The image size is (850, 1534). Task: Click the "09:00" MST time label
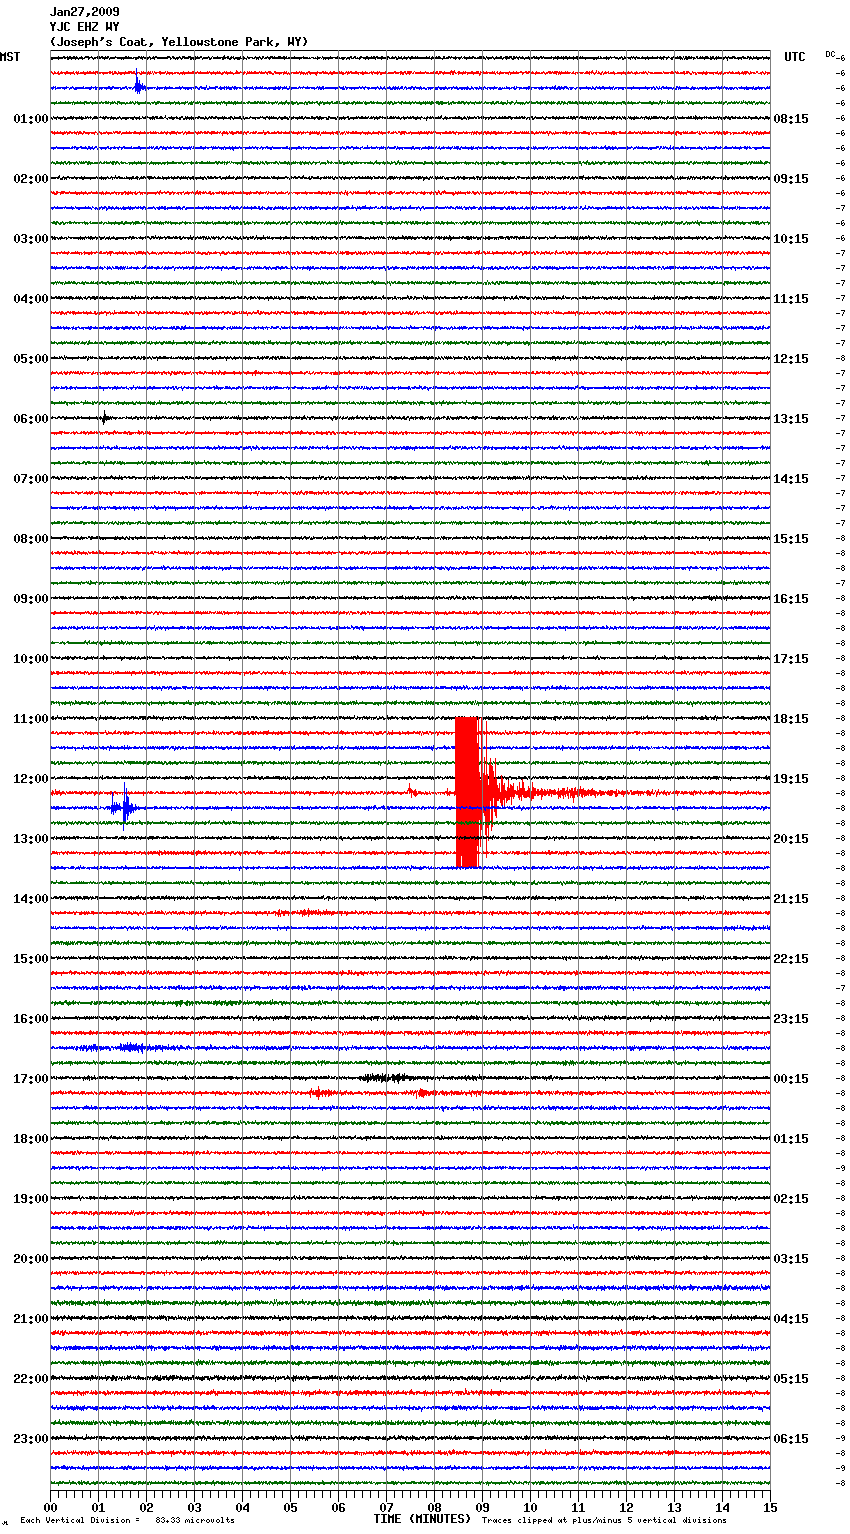click(30, 599)
